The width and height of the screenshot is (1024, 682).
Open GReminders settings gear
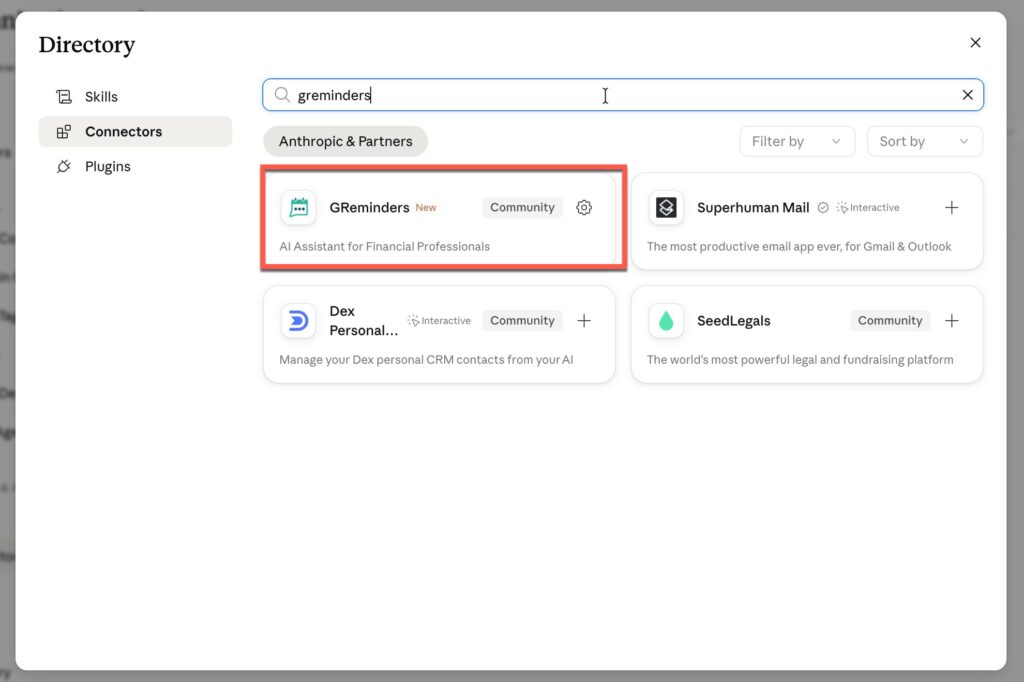click(x=584, y=208)
